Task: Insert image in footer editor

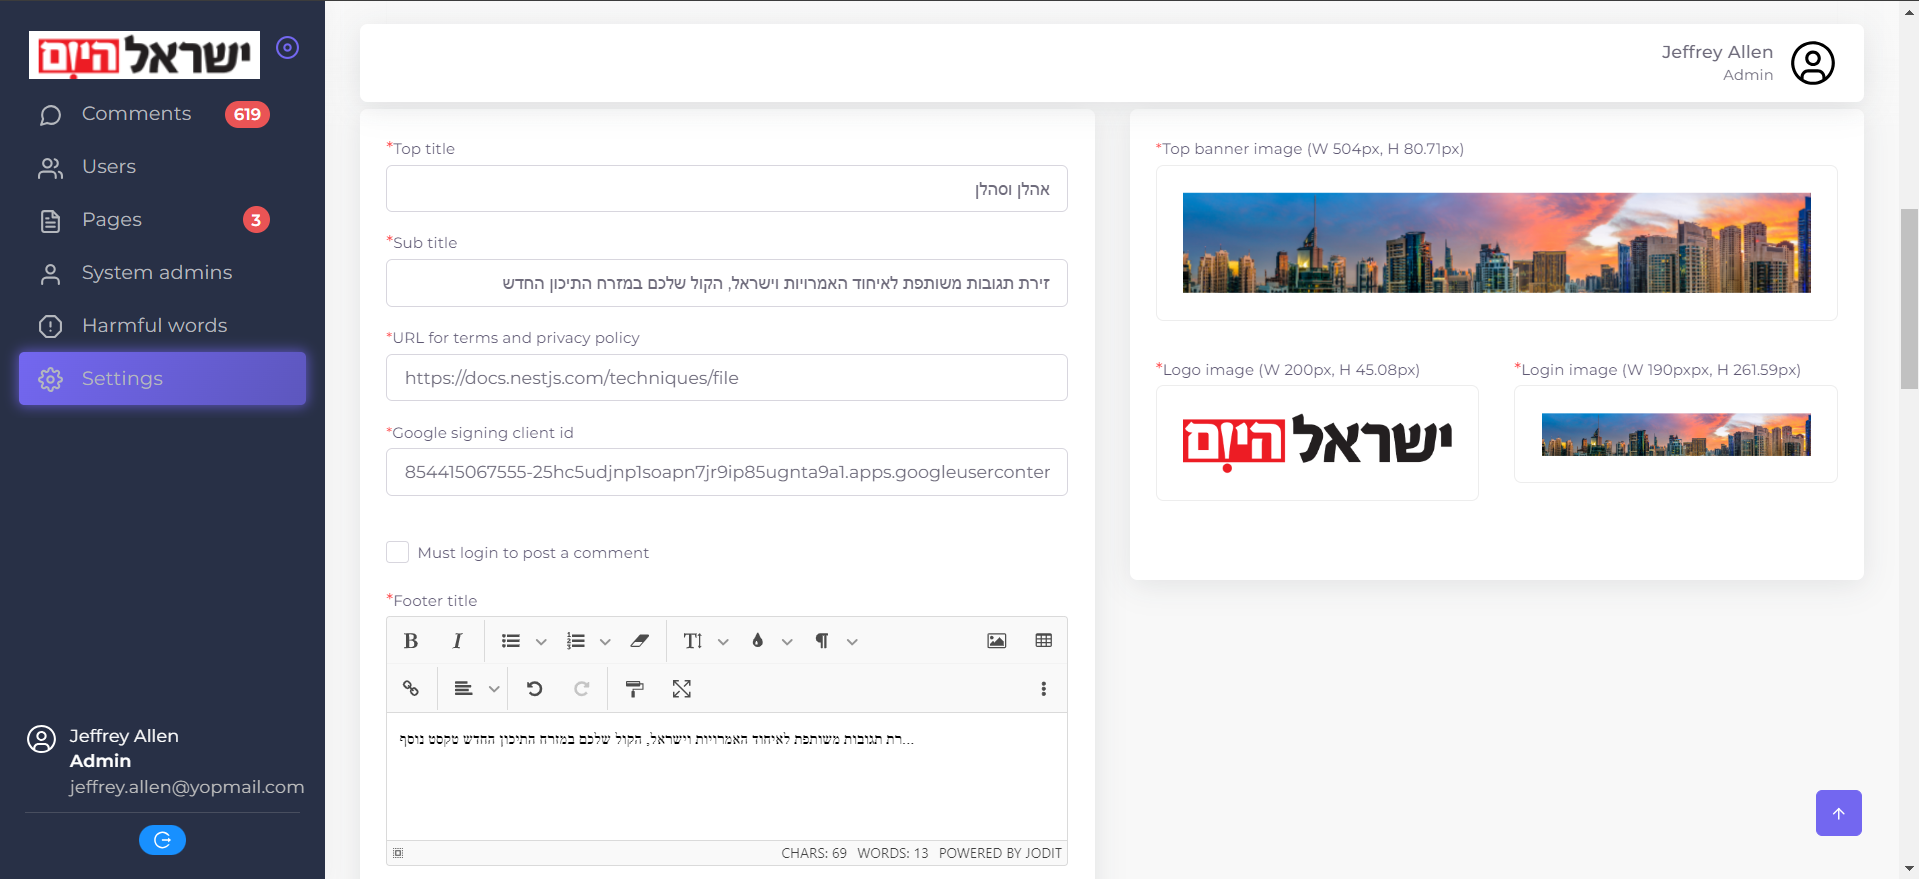Action: (x=997, y=641)
